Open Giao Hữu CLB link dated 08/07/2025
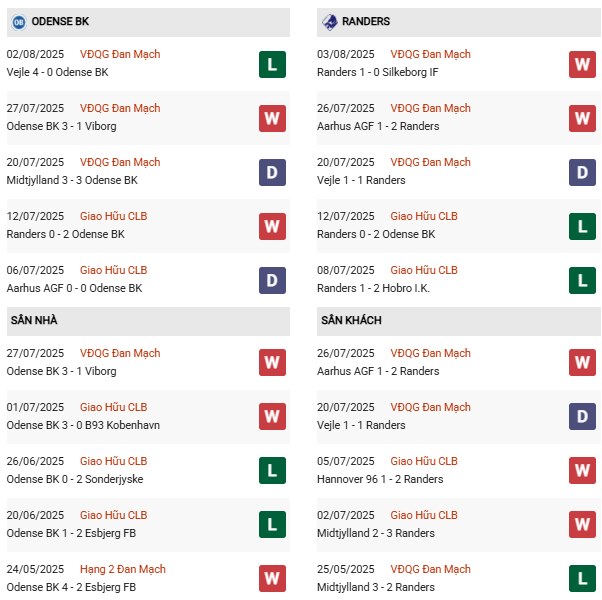This screenshot has height=600, width=602. tap(423, 271)
